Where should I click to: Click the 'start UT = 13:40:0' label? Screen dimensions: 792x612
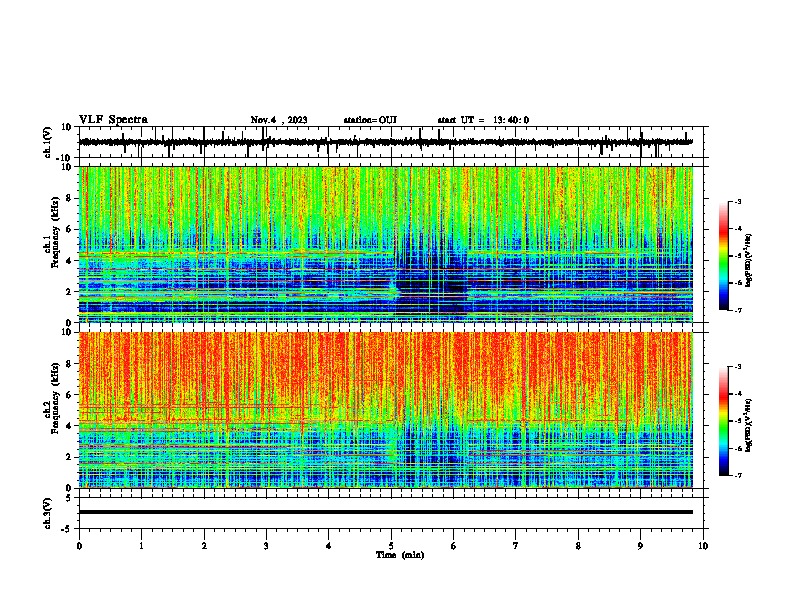click(x=483, y=120)
